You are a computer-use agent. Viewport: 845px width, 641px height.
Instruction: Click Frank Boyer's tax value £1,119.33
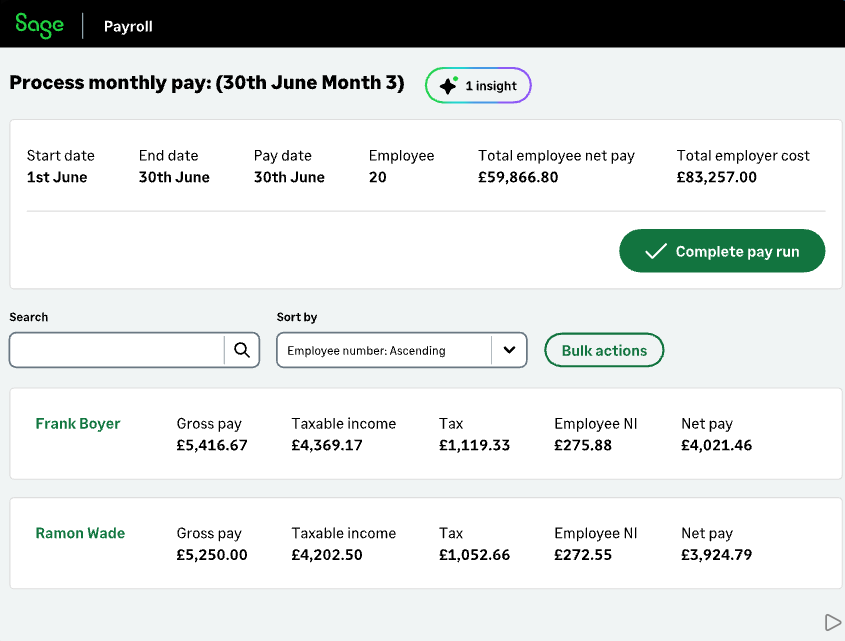[474, 445]
